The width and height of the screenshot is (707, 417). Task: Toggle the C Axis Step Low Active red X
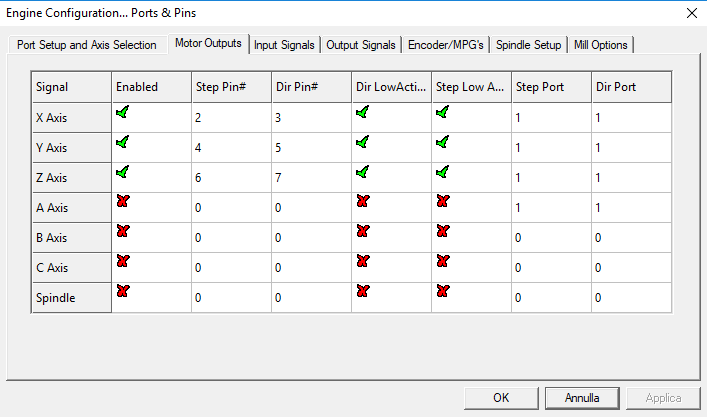pos(443,261)
